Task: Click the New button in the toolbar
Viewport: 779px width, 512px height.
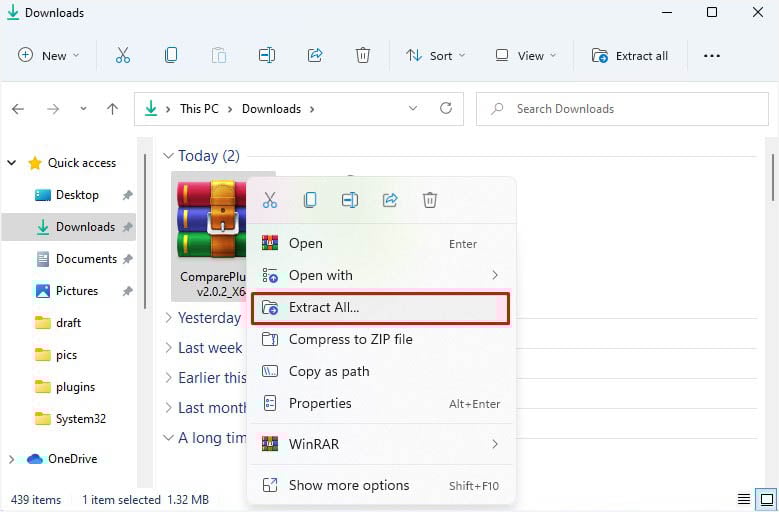Action: pos(48,56)
